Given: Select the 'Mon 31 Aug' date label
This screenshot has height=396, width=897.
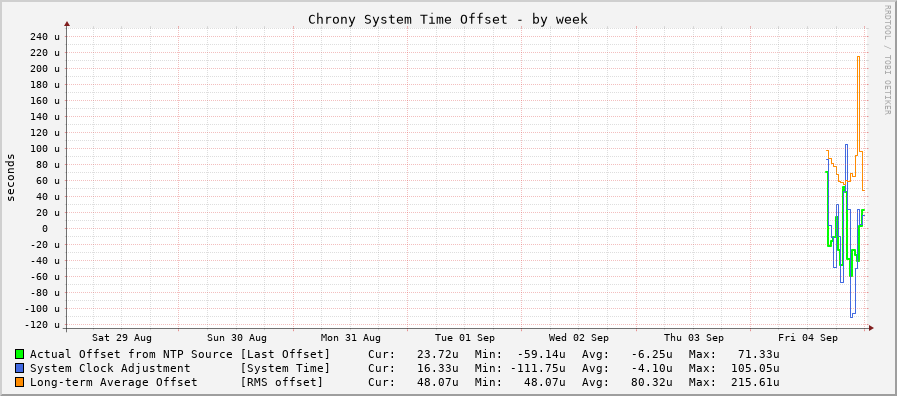Looking at the screenshot, I should [x=351, y=338].
